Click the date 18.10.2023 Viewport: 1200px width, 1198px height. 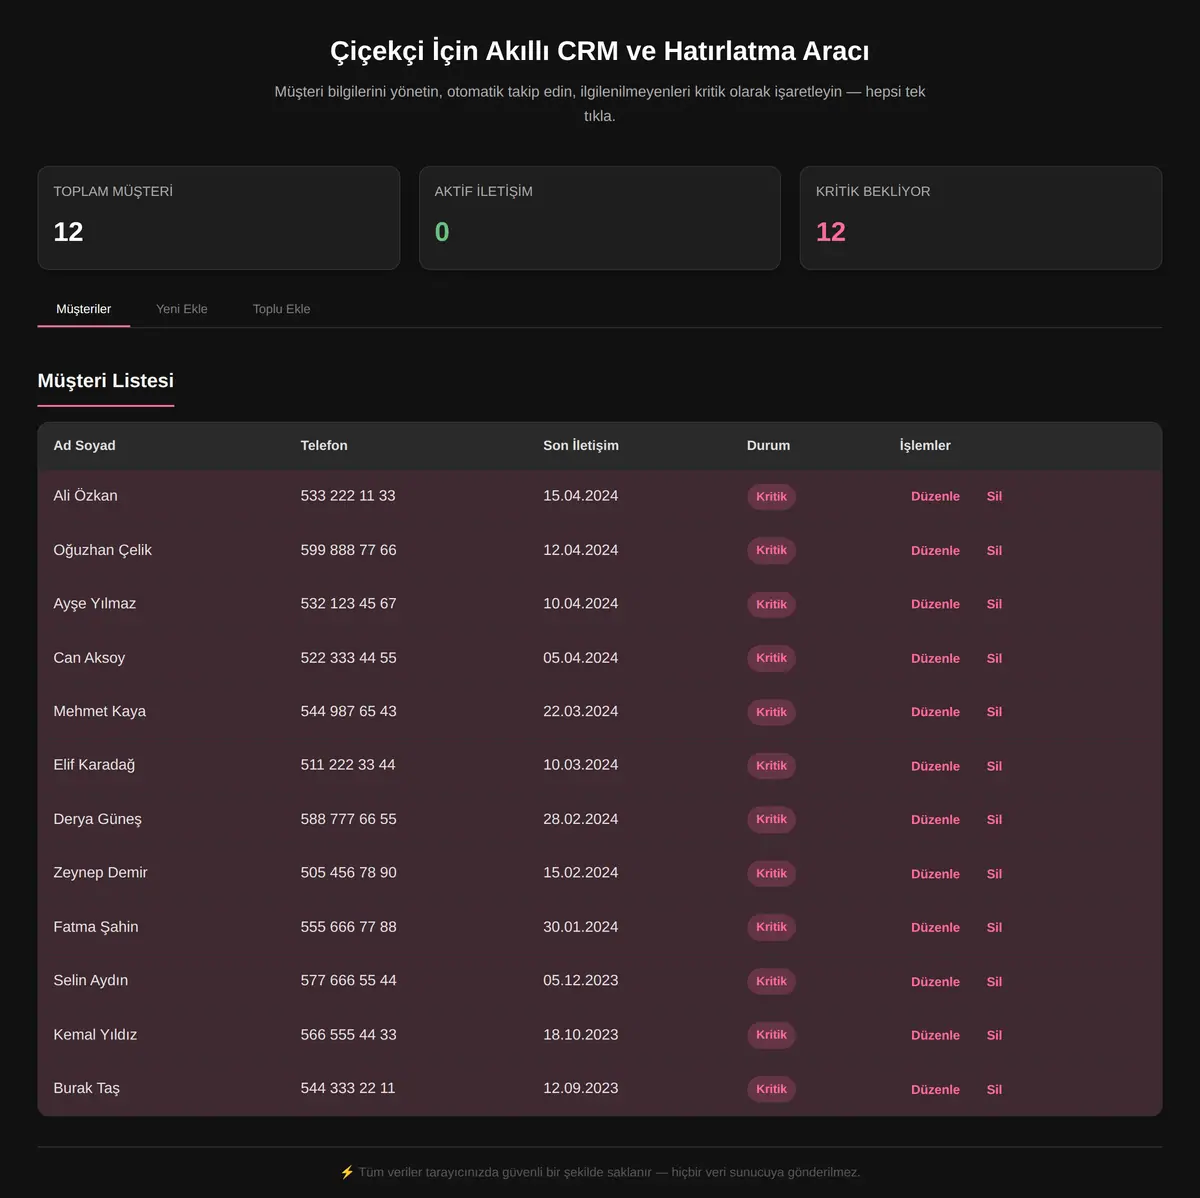point(581,1035)
